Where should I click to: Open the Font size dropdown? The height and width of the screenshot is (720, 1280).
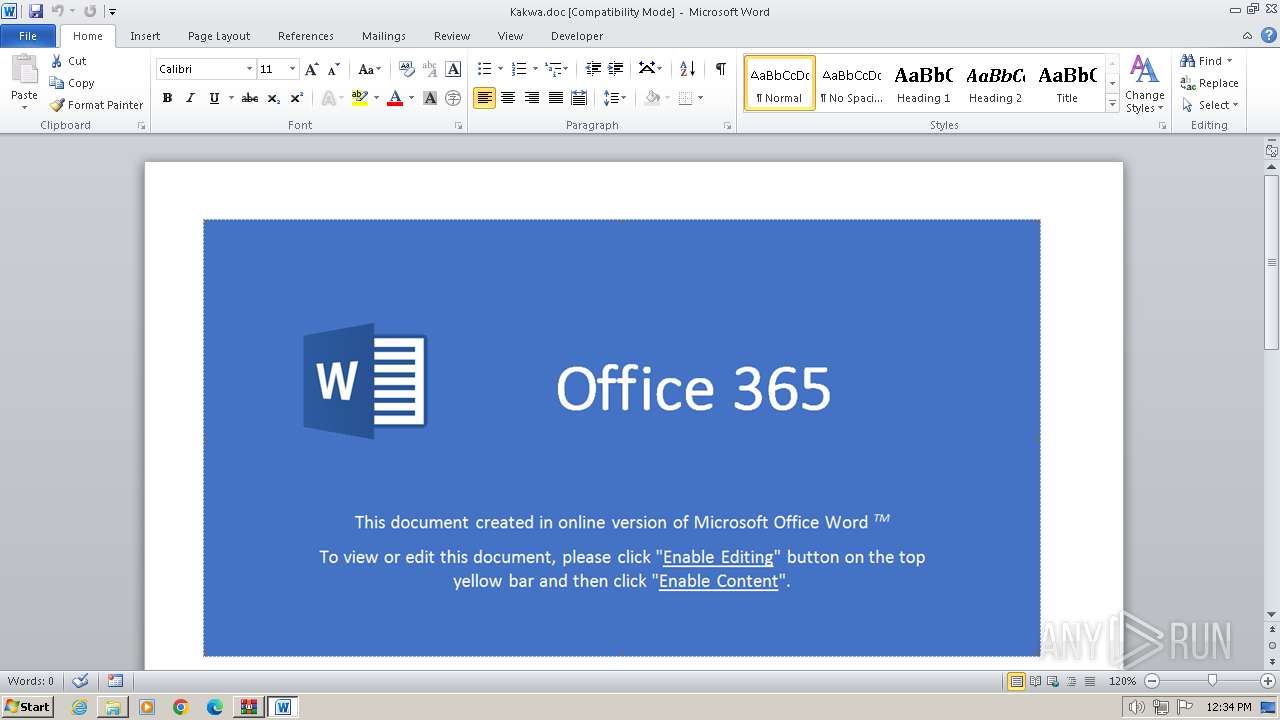click(292, 69)
